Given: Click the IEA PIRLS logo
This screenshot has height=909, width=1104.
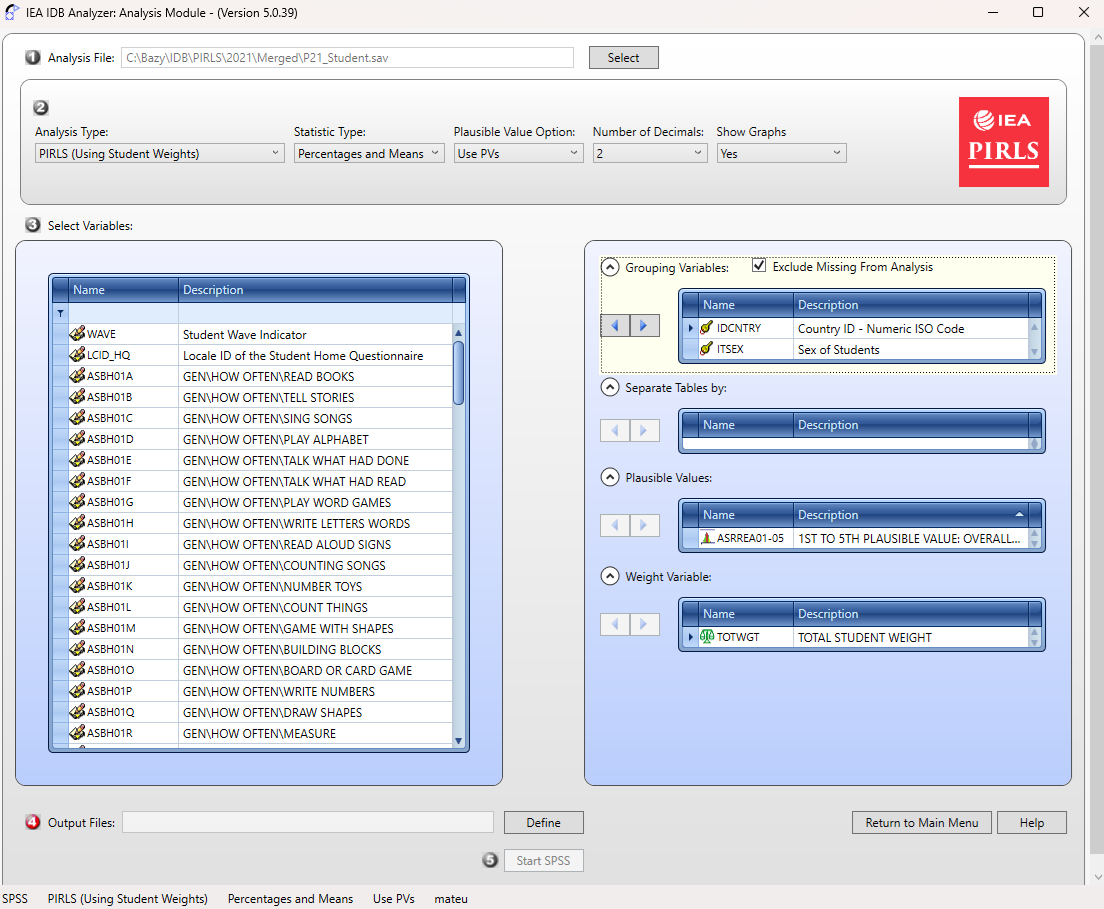Looking at the screenshot, I should (1003, 142).
